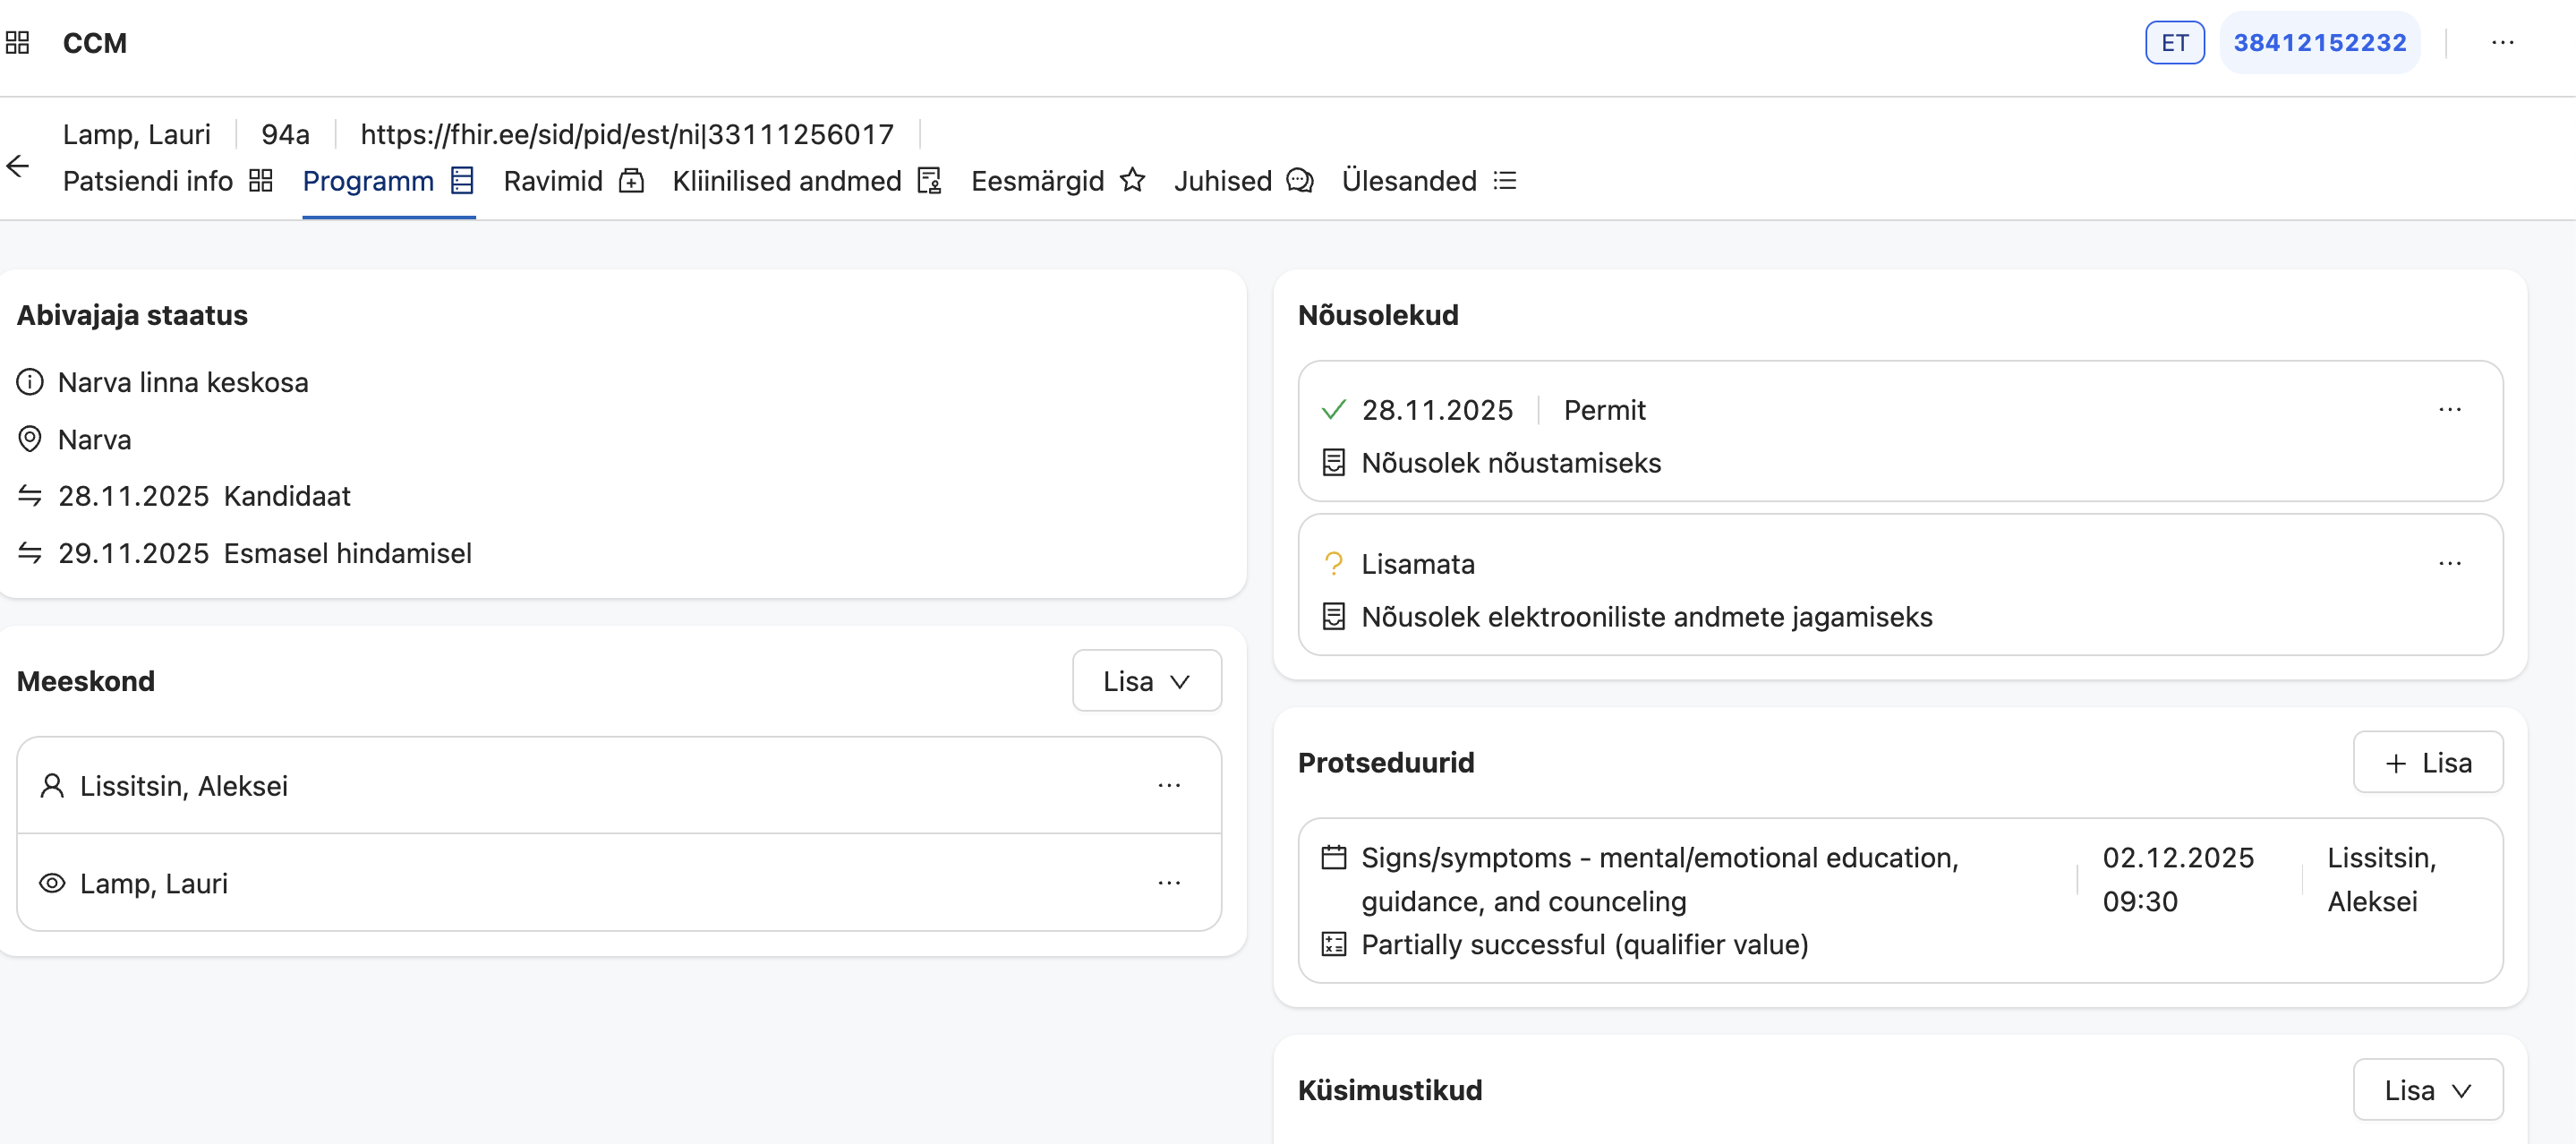Click the medication icon next to Ravimid
This screenshot has width=2576, height=1144.
coord(631,181)
